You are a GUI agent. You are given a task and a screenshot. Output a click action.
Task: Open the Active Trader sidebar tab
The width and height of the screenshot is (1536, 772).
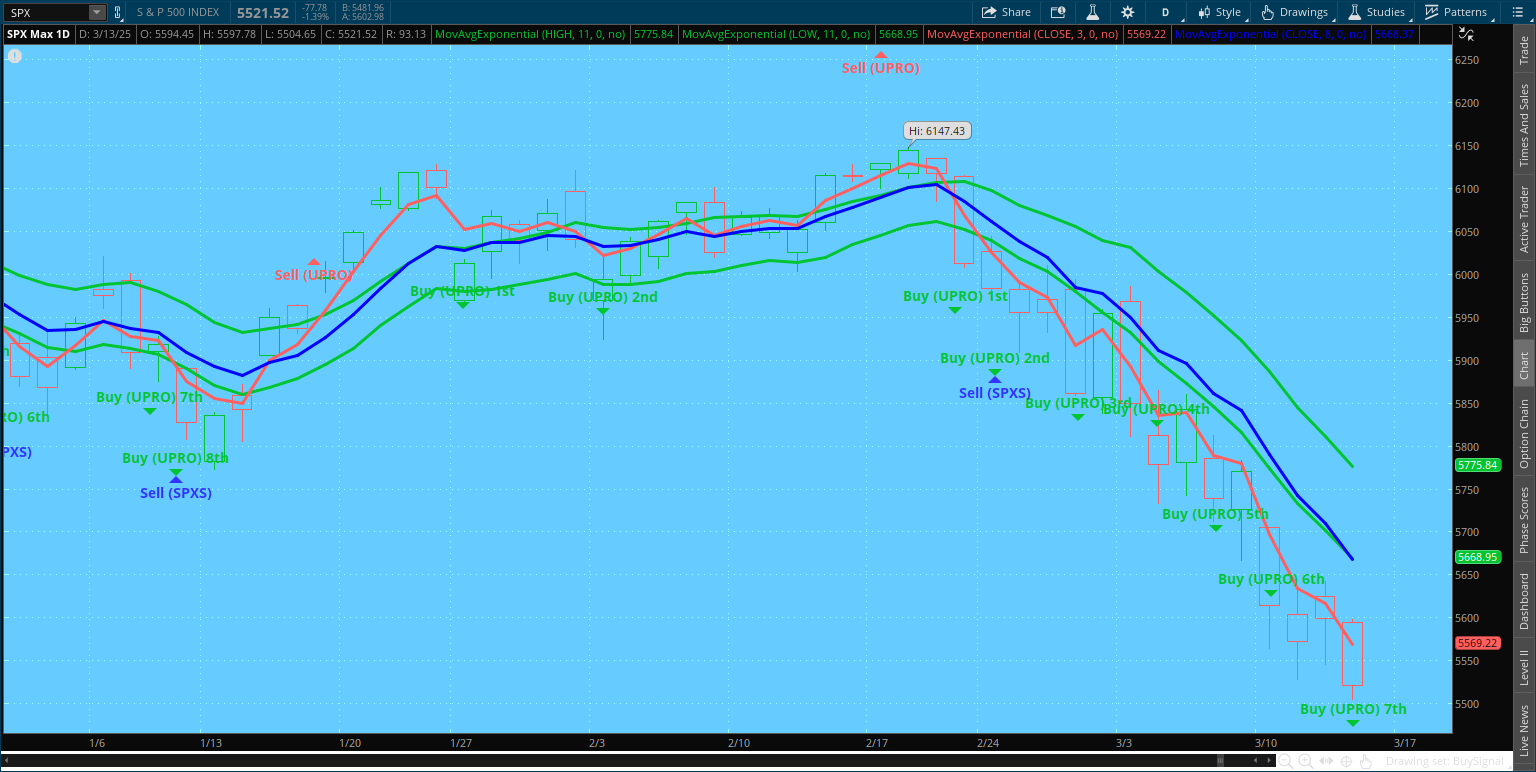click(x=1524, y=219)
